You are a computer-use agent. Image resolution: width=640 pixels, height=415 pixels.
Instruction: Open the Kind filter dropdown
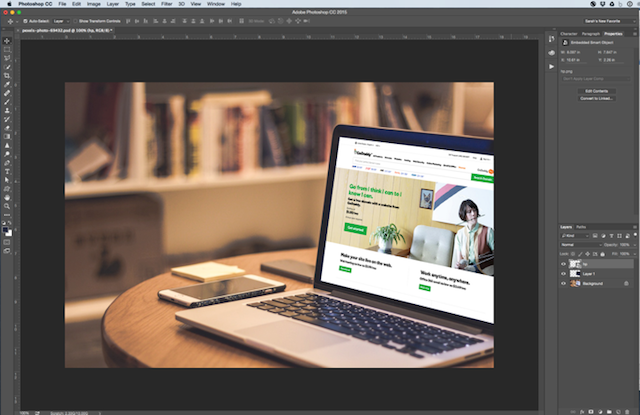(x=575, y=235)
